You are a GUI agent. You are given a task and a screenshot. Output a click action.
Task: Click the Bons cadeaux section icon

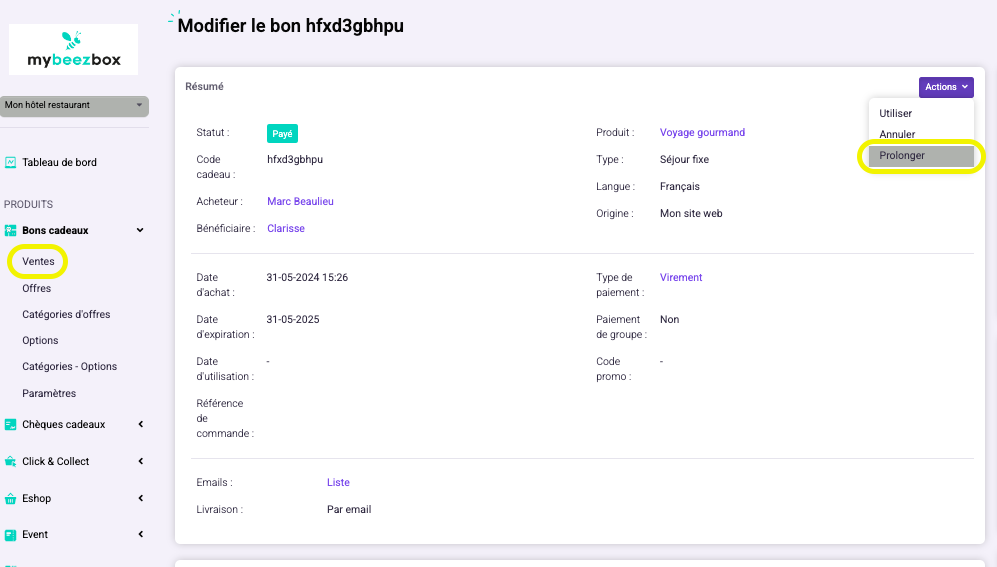click(x=10, y=230)
